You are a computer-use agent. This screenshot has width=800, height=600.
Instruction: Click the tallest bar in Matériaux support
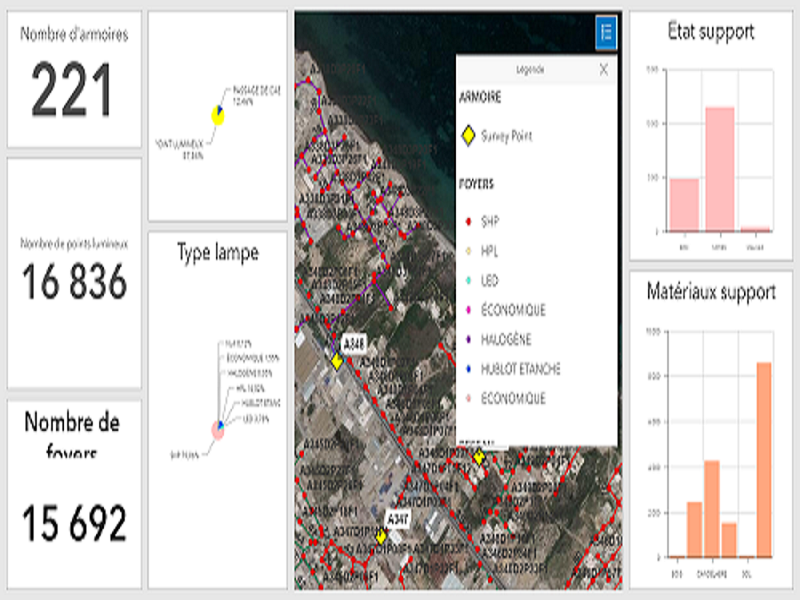tap(764, 459)
